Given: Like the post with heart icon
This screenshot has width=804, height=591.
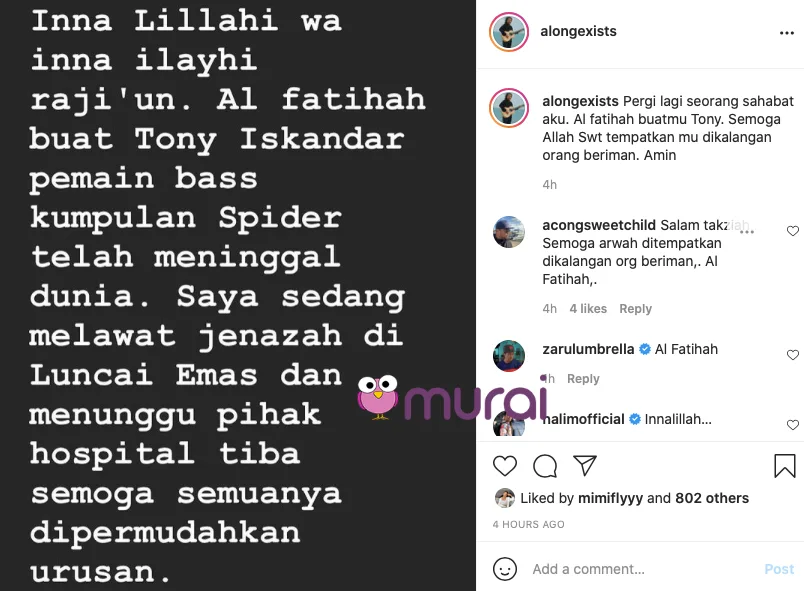Looking at the screenshot, I should pyautogui.click(x=505, y=466).
